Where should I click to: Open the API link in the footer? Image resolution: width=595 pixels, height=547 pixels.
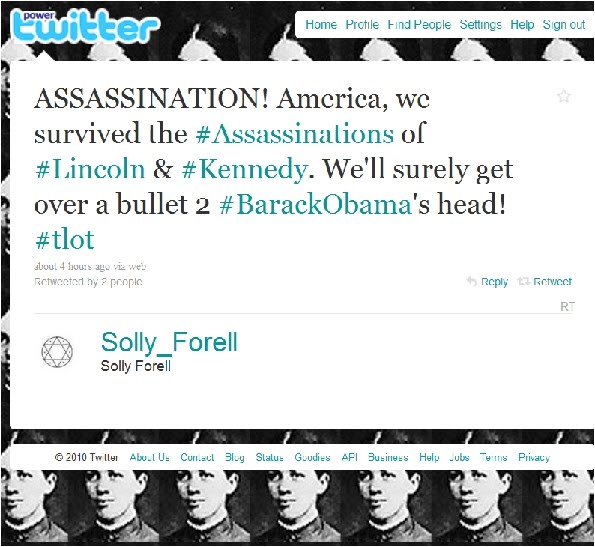[x=349, y=457]
